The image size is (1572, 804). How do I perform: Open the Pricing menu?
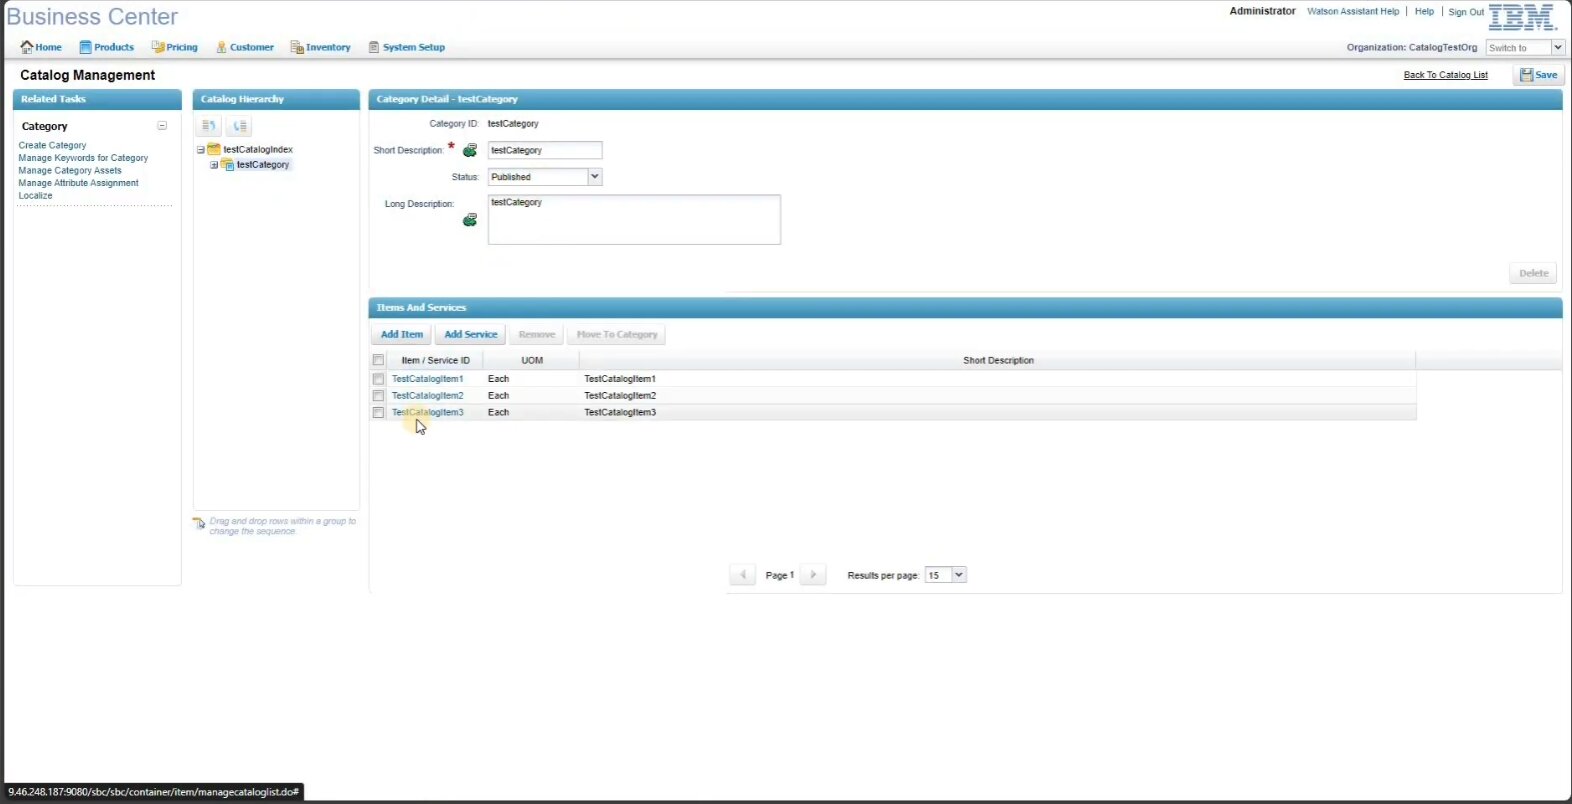175,47
